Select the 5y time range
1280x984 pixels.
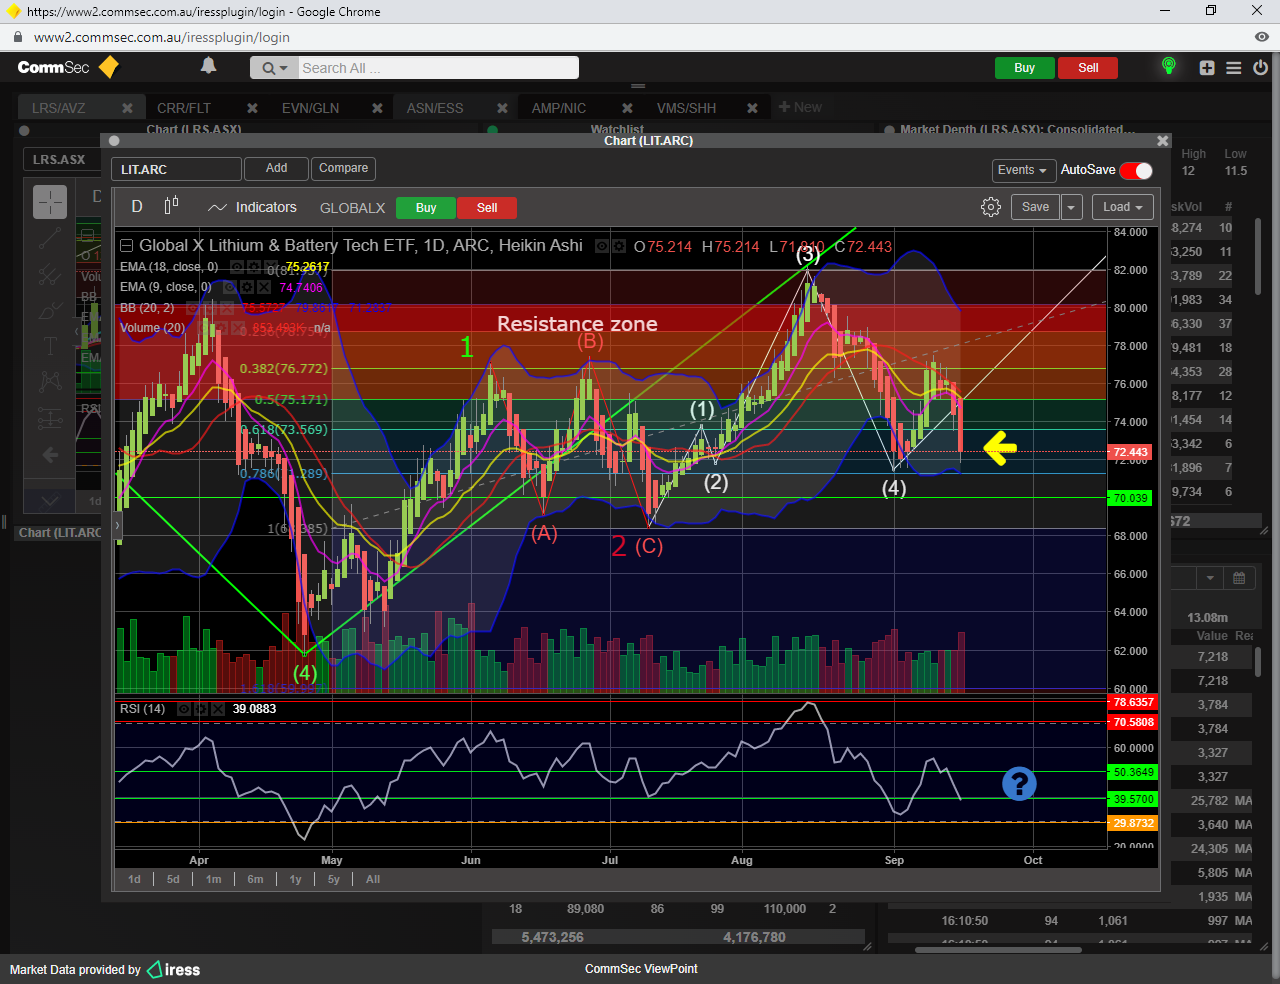click(x=334, y=879)
